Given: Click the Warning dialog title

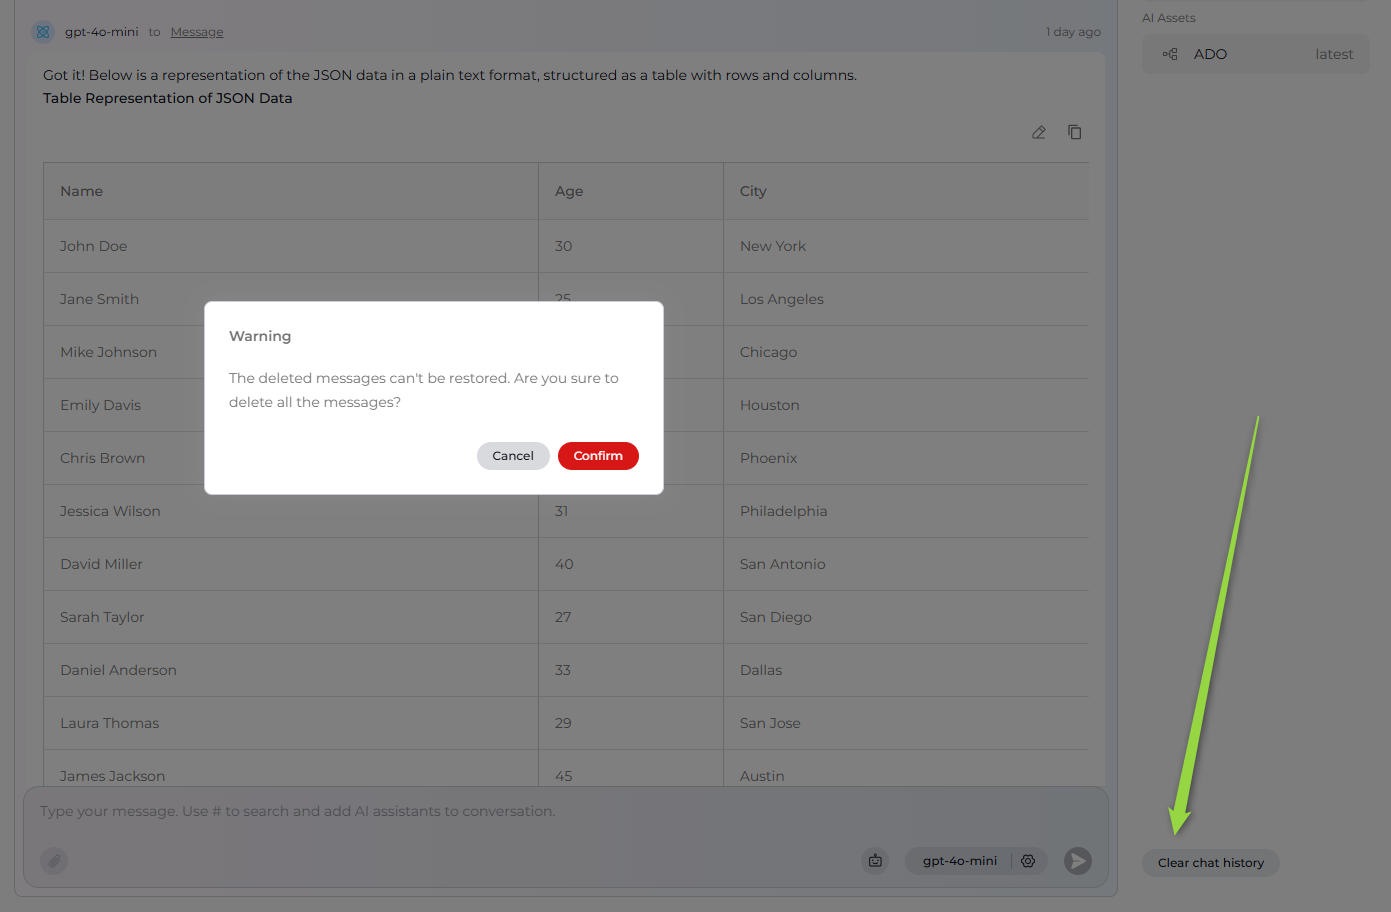Looking at the screenshot, I should [260, 336].
